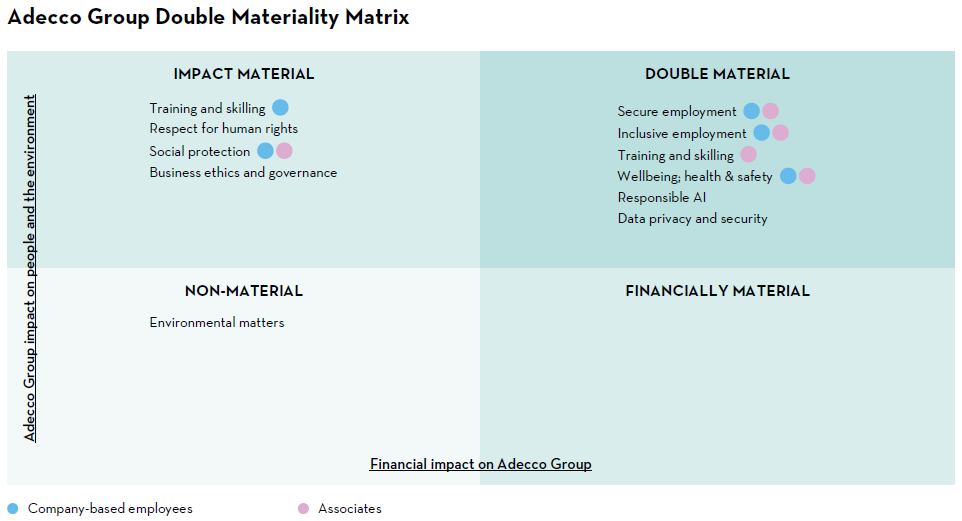Click blue dot beside Secure employment

tap(752, 111)
